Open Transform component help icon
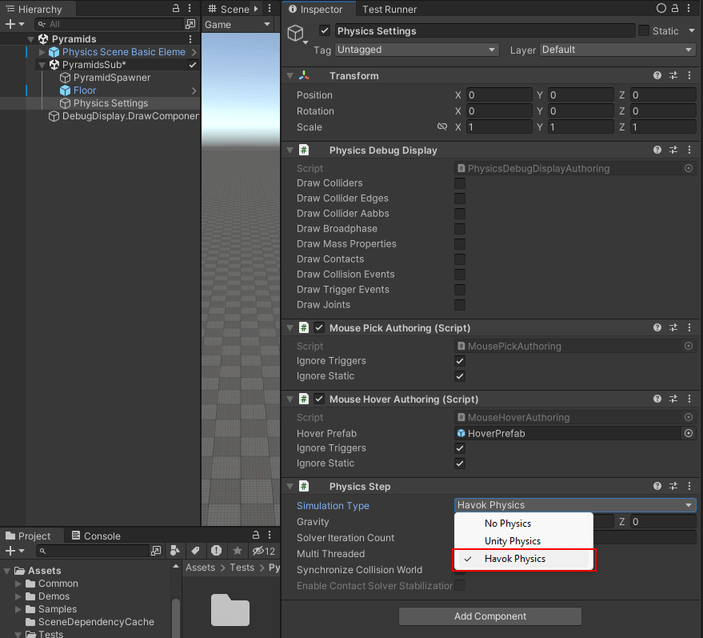This screenshot has height=638, width=703. pyautogui.click(x=657, y=76)
